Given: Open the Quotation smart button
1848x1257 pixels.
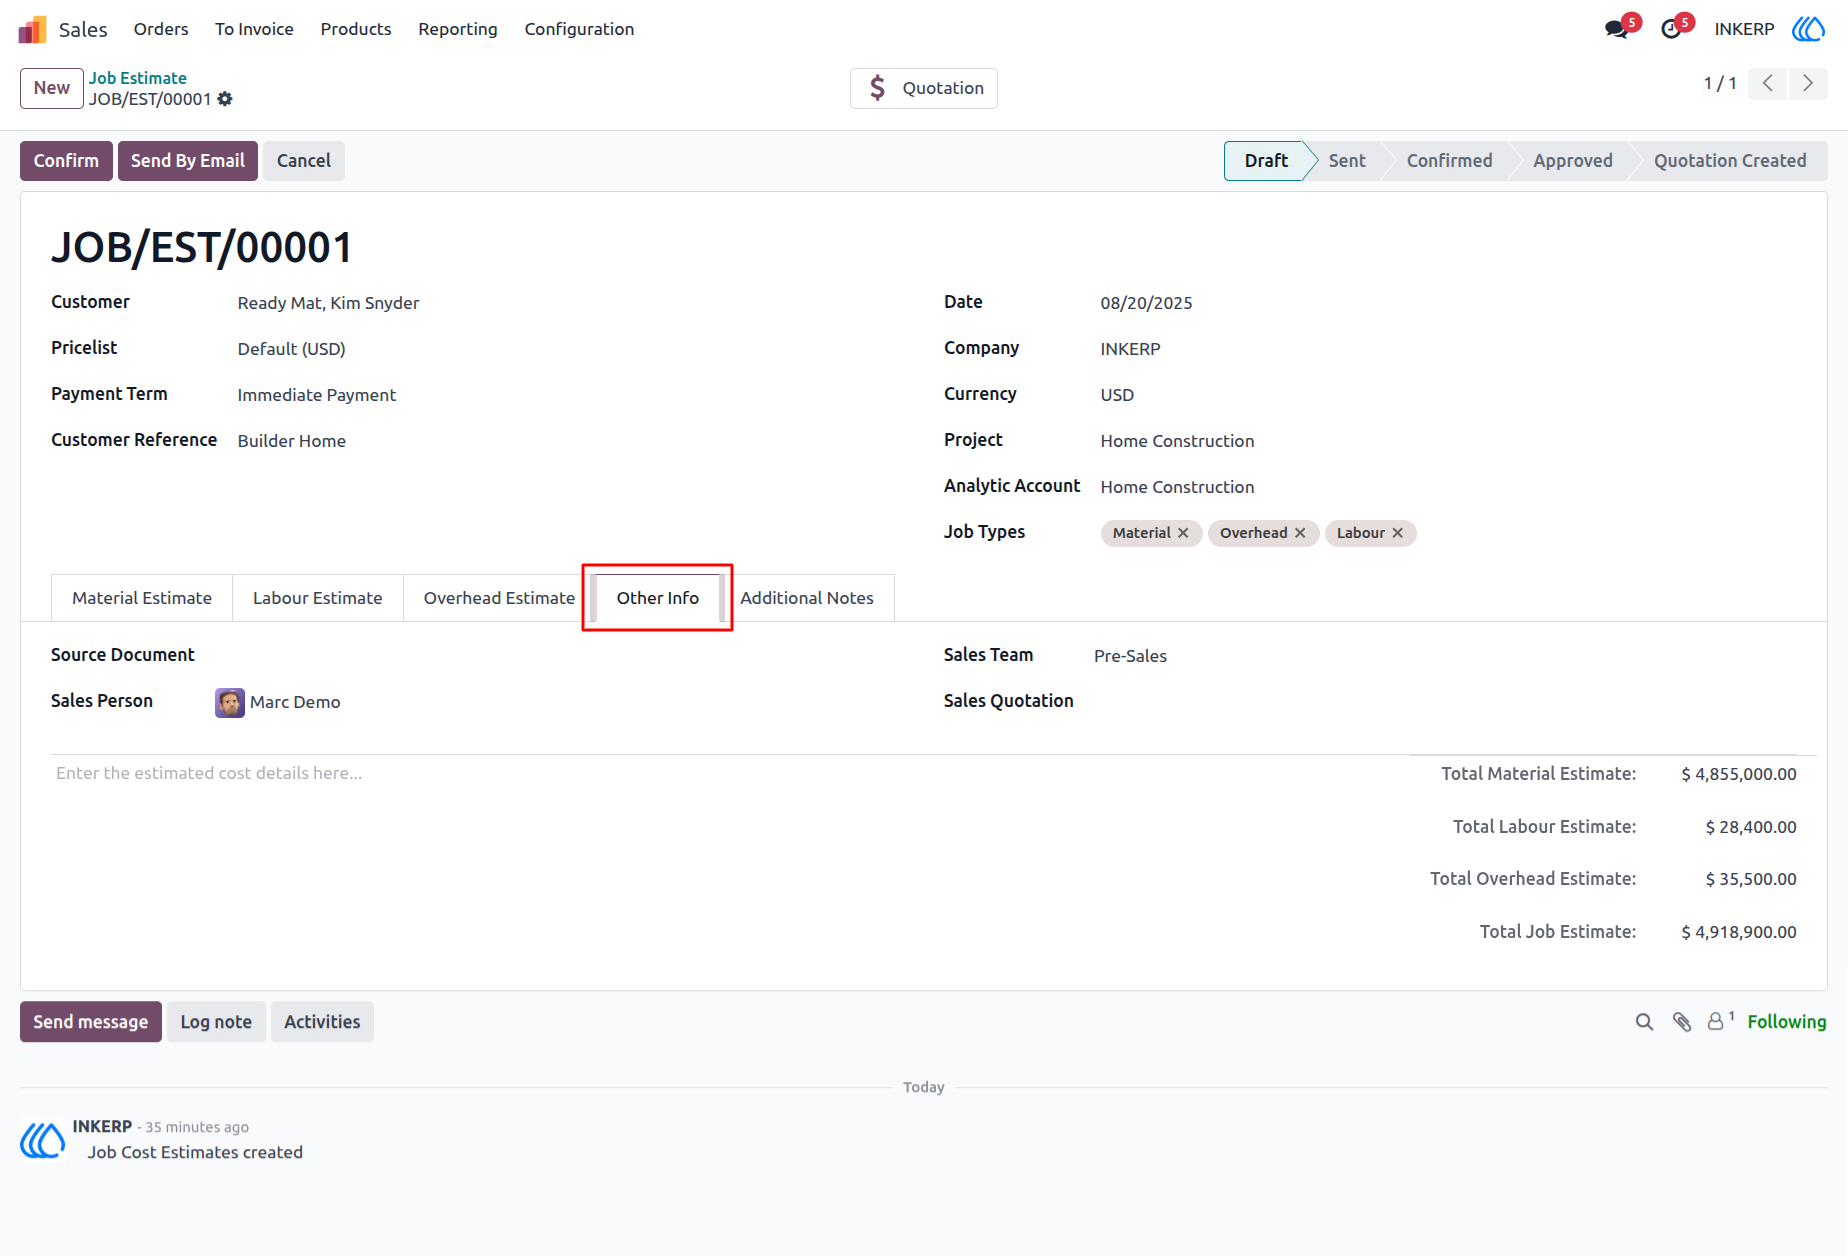Looking at the screenshot, I should pos(924,88).
